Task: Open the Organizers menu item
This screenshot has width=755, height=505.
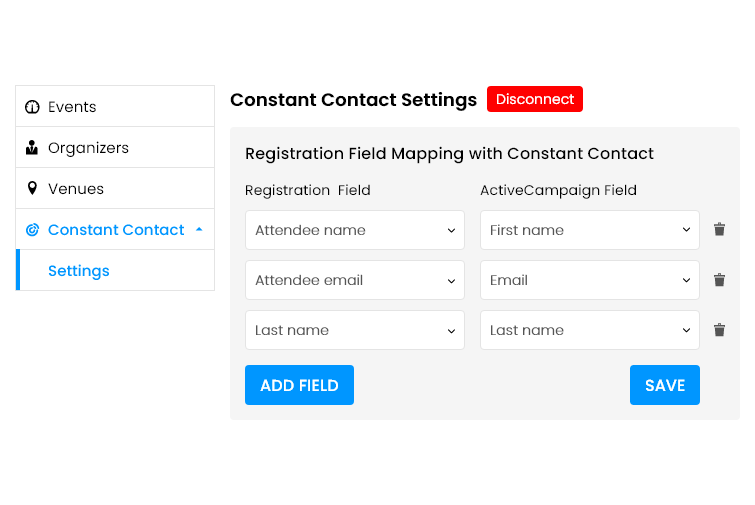Action: point(115,147)
